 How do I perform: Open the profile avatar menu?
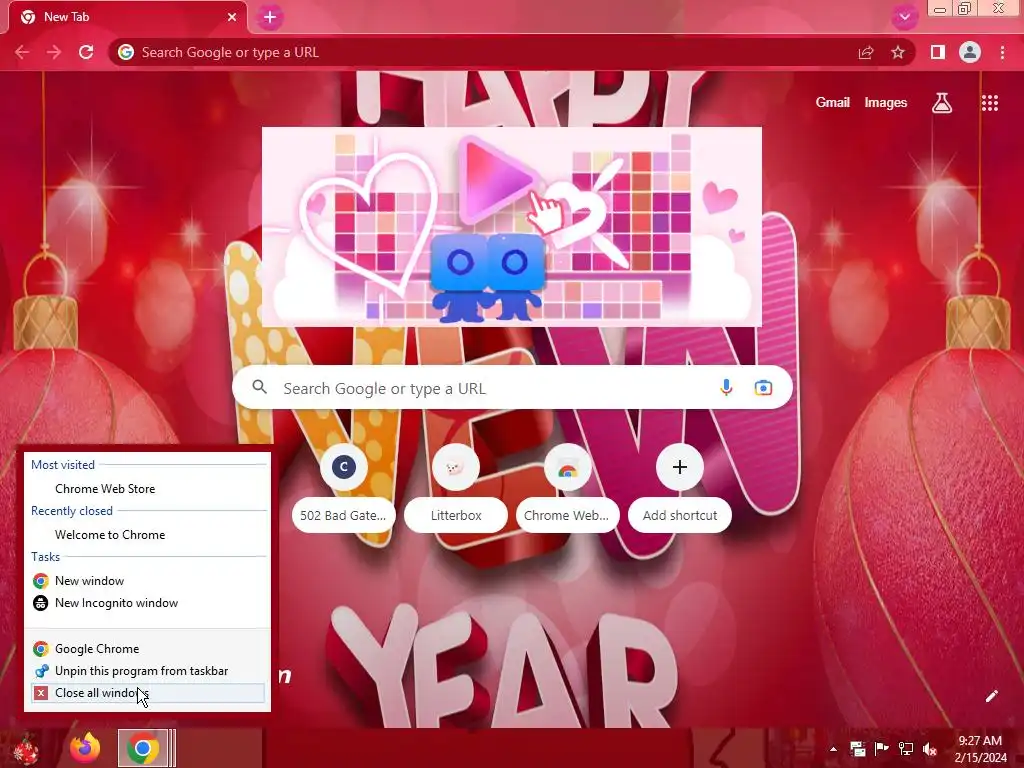[970, 52]
